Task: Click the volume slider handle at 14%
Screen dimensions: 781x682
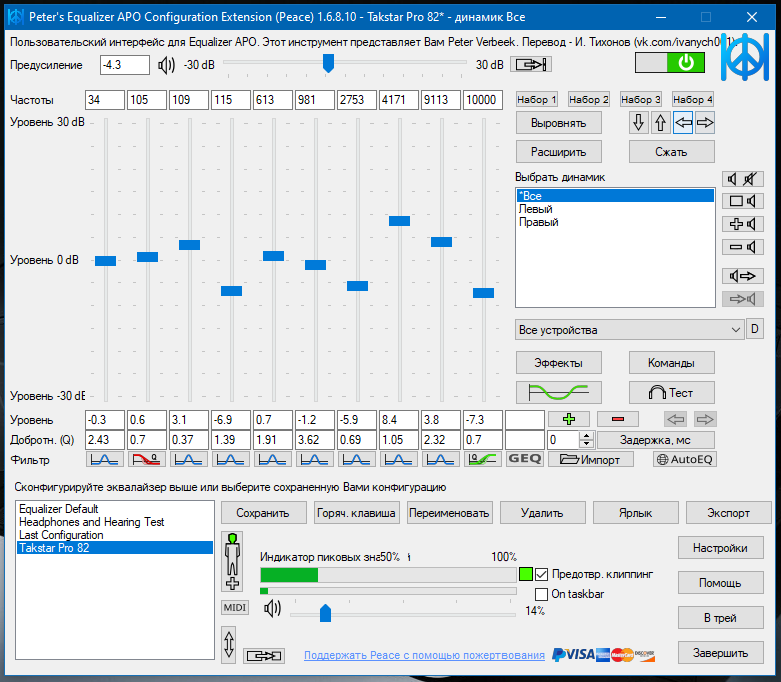Action: click(325, 613)
